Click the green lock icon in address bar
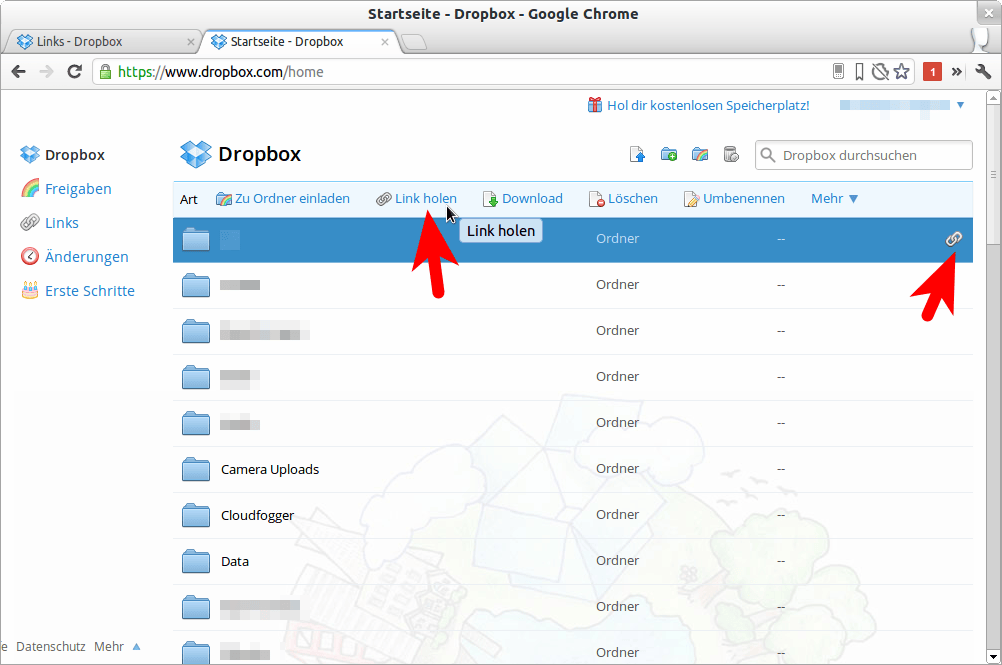The height and width of the screenshot is (665, 1002). click(106, 72)
